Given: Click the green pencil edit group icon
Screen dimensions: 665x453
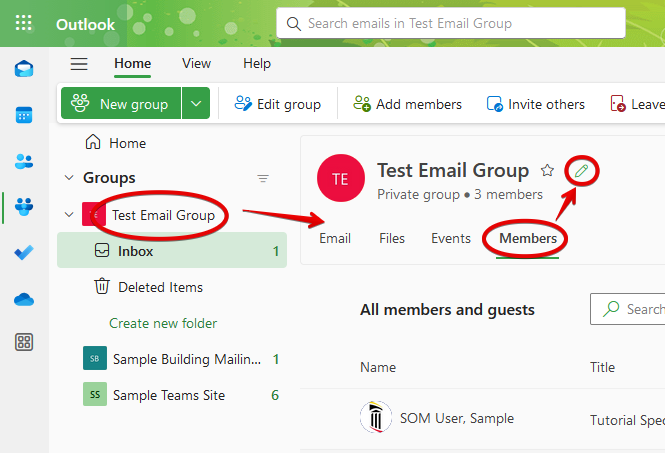Looking at the screenshot, I should 580,171.
